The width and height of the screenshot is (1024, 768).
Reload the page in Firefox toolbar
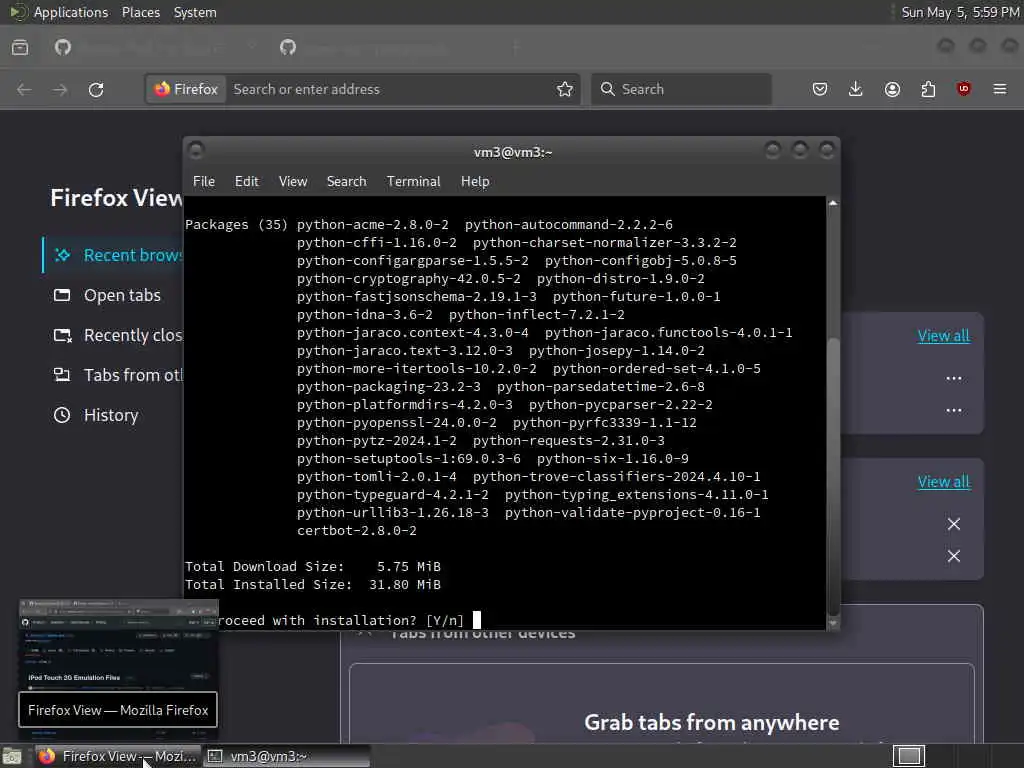(x=96, y=89)
